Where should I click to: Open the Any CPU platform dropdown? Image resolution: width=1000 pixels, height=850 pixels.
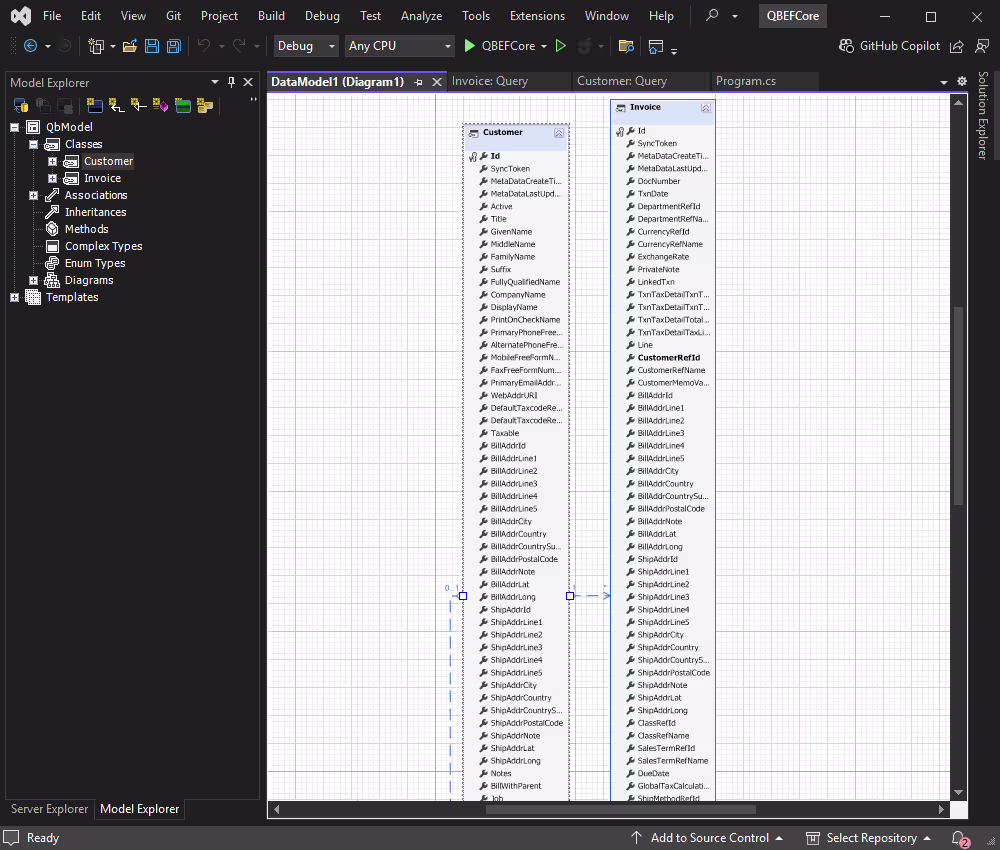pos(399,46)
